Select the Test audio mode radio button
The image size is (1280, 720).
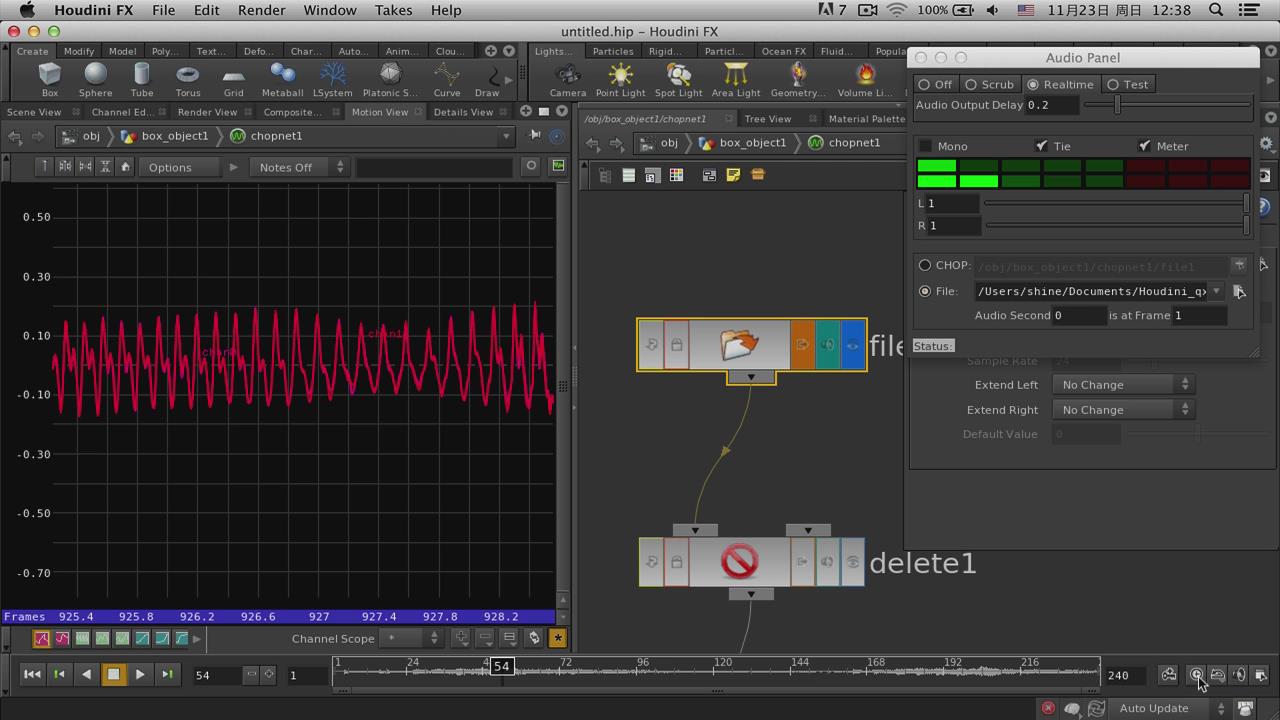pos(1113,85)
